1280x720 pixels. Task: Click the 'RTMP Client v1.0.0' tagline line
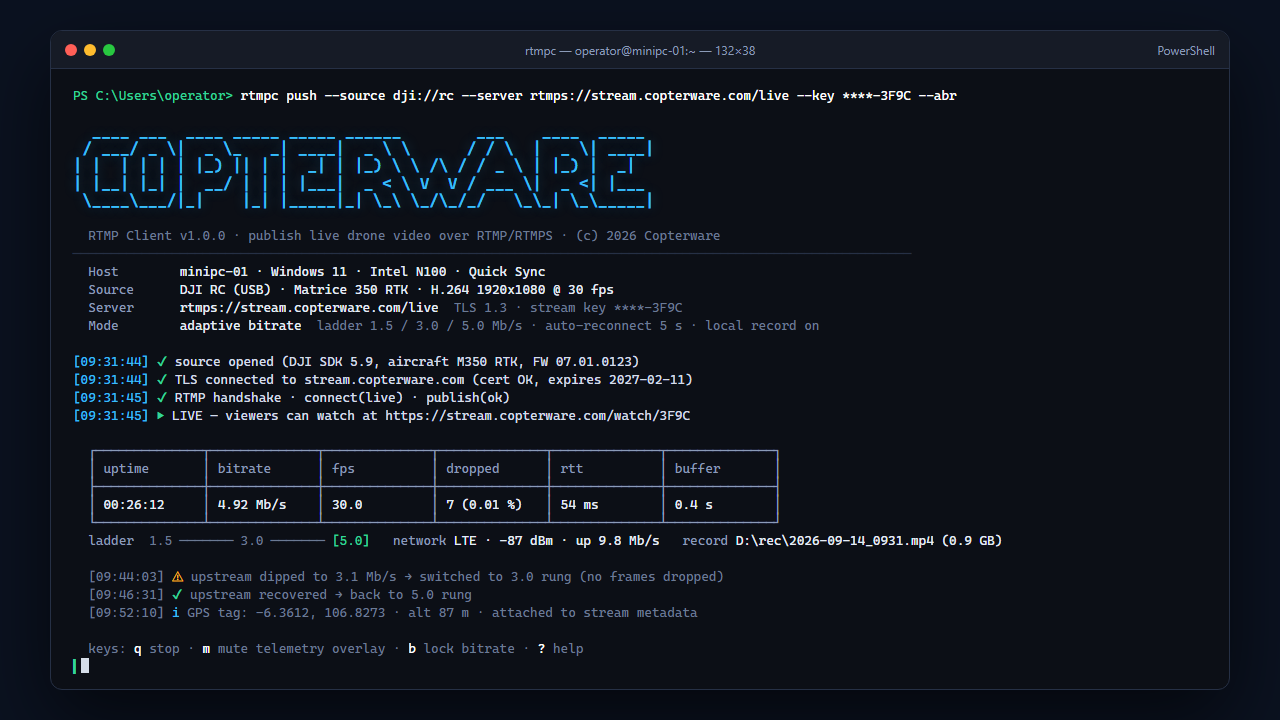404,236
